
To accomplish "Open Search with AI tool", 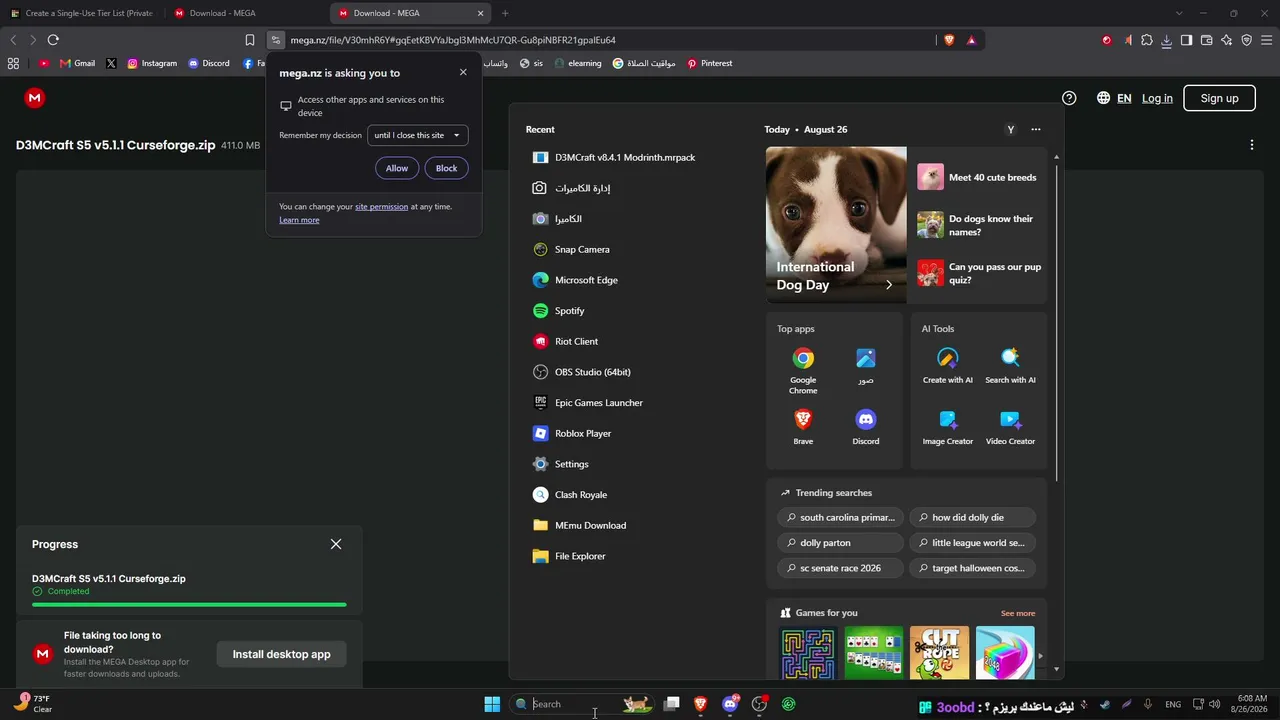I will point(1011,366).
